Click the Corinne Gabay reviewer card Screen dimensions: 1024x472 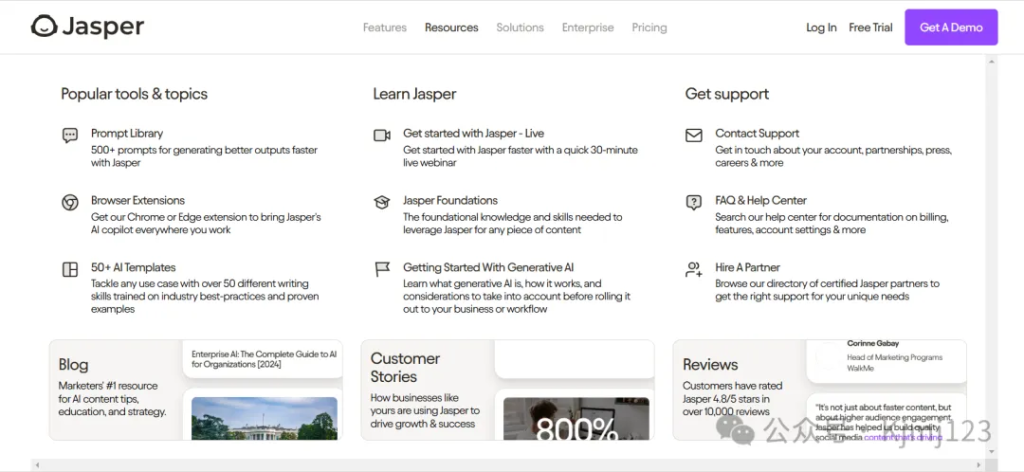point(887,361)
